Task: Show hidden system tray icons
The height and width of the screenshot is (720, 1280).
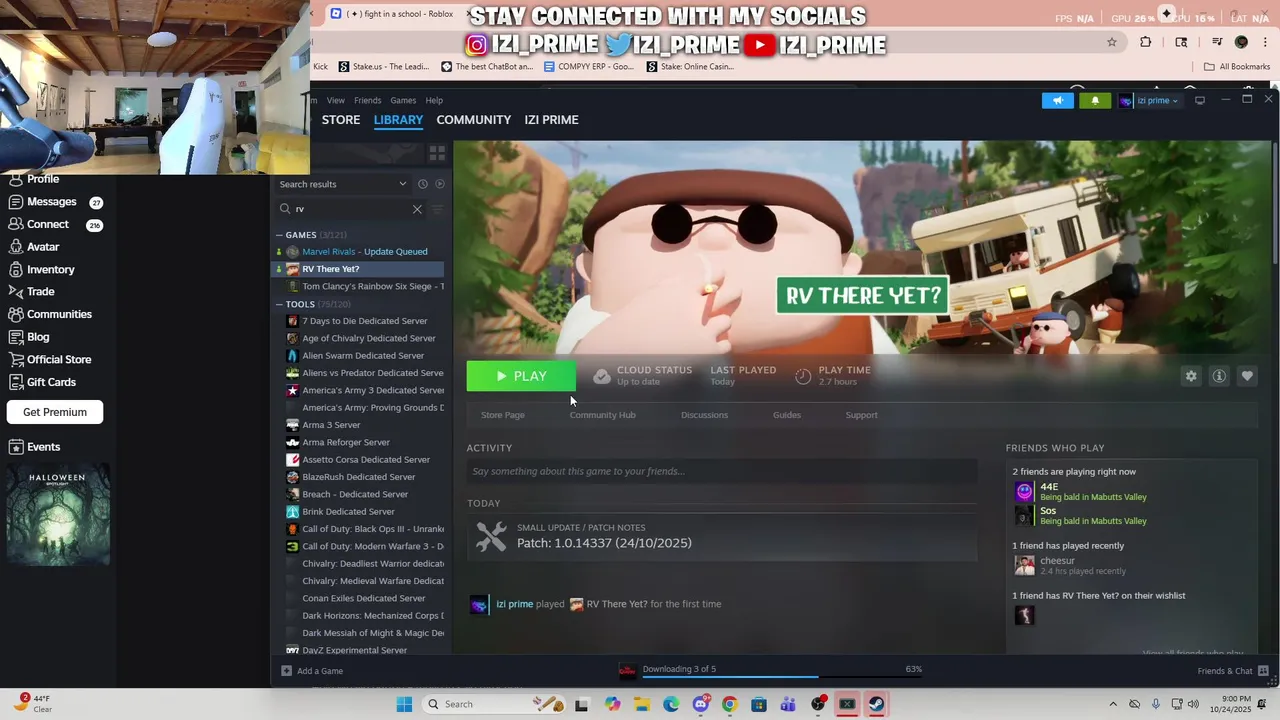Action: click(x=1113, y=704)
